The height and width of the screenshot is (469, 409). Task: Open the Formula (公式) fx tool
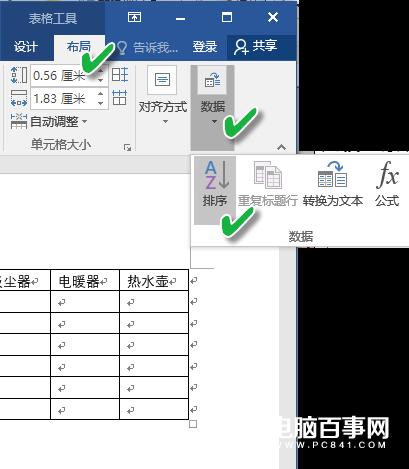(x=387, y=184)
